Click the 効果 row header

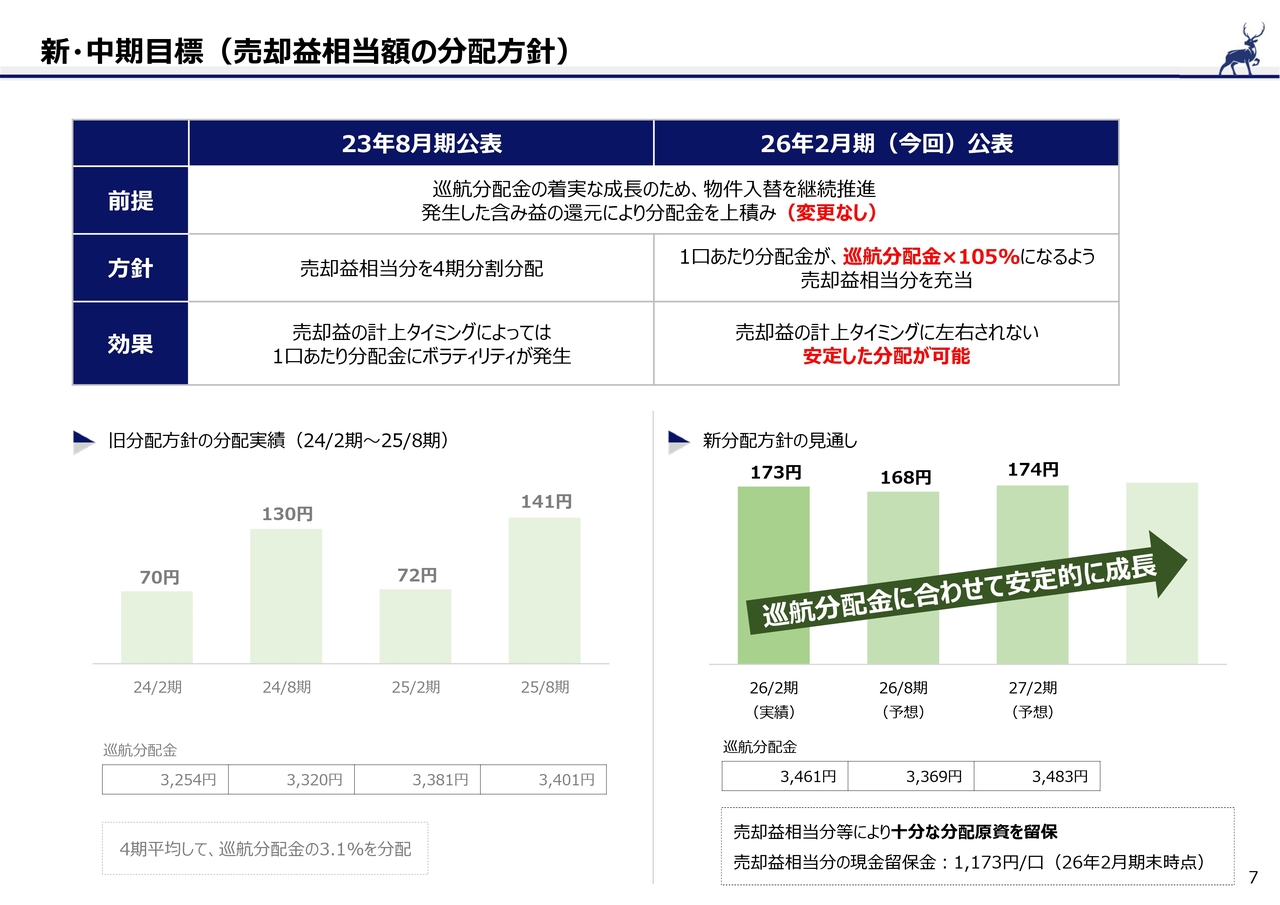130,343
